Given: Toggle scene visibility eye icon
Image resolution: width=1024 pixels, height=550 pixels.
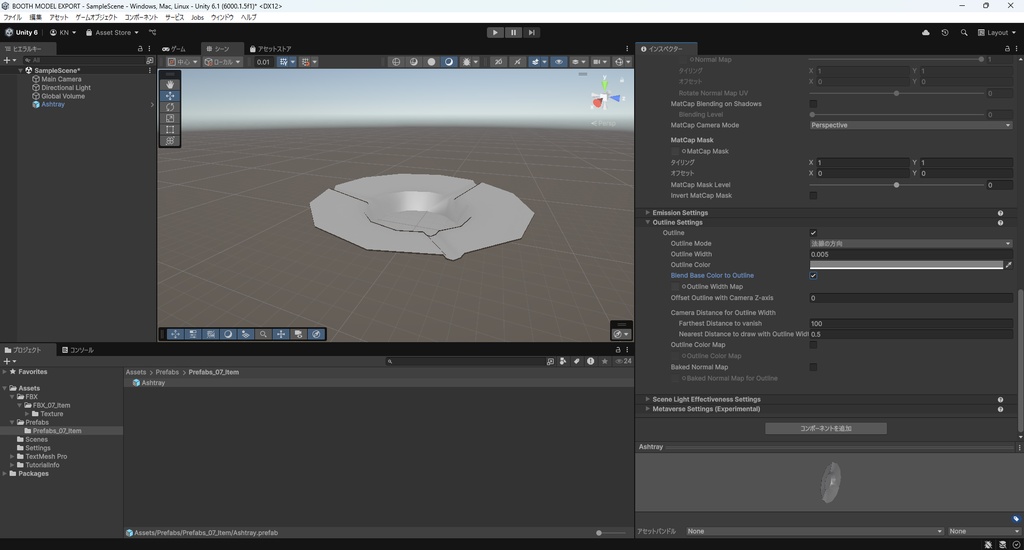Looking at the screenshot, I should tap(559, 61).
